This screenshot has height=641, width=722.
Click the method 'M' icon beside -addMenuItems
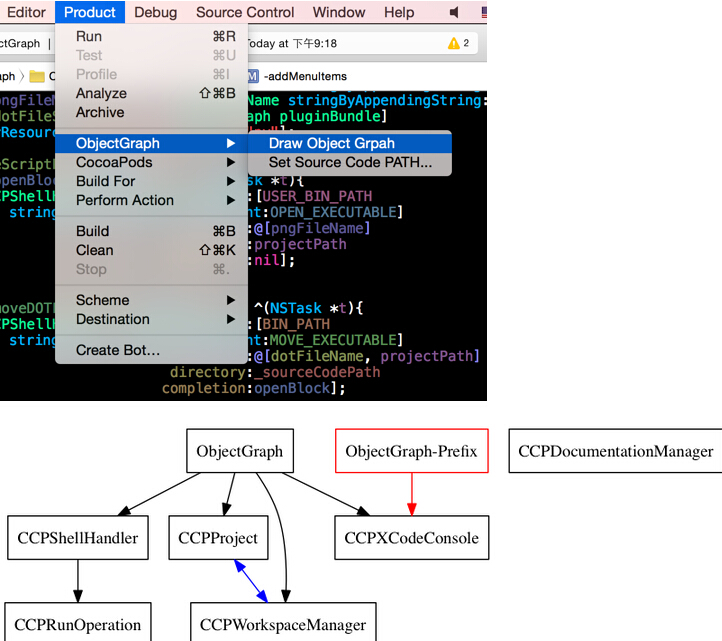coord(252,76)
